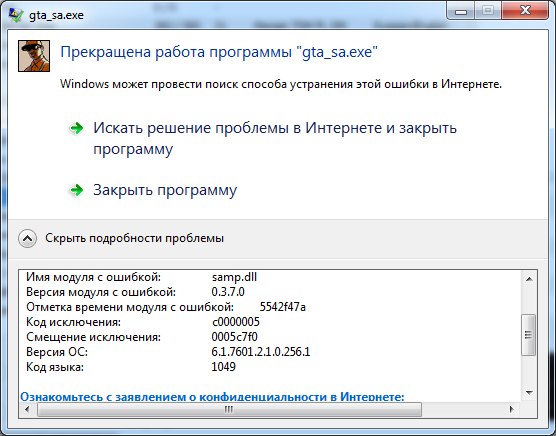556x436 pixels.
Task: Click heading Прекращена работа программы gta_sa.exe
Action: pos(219,52)
